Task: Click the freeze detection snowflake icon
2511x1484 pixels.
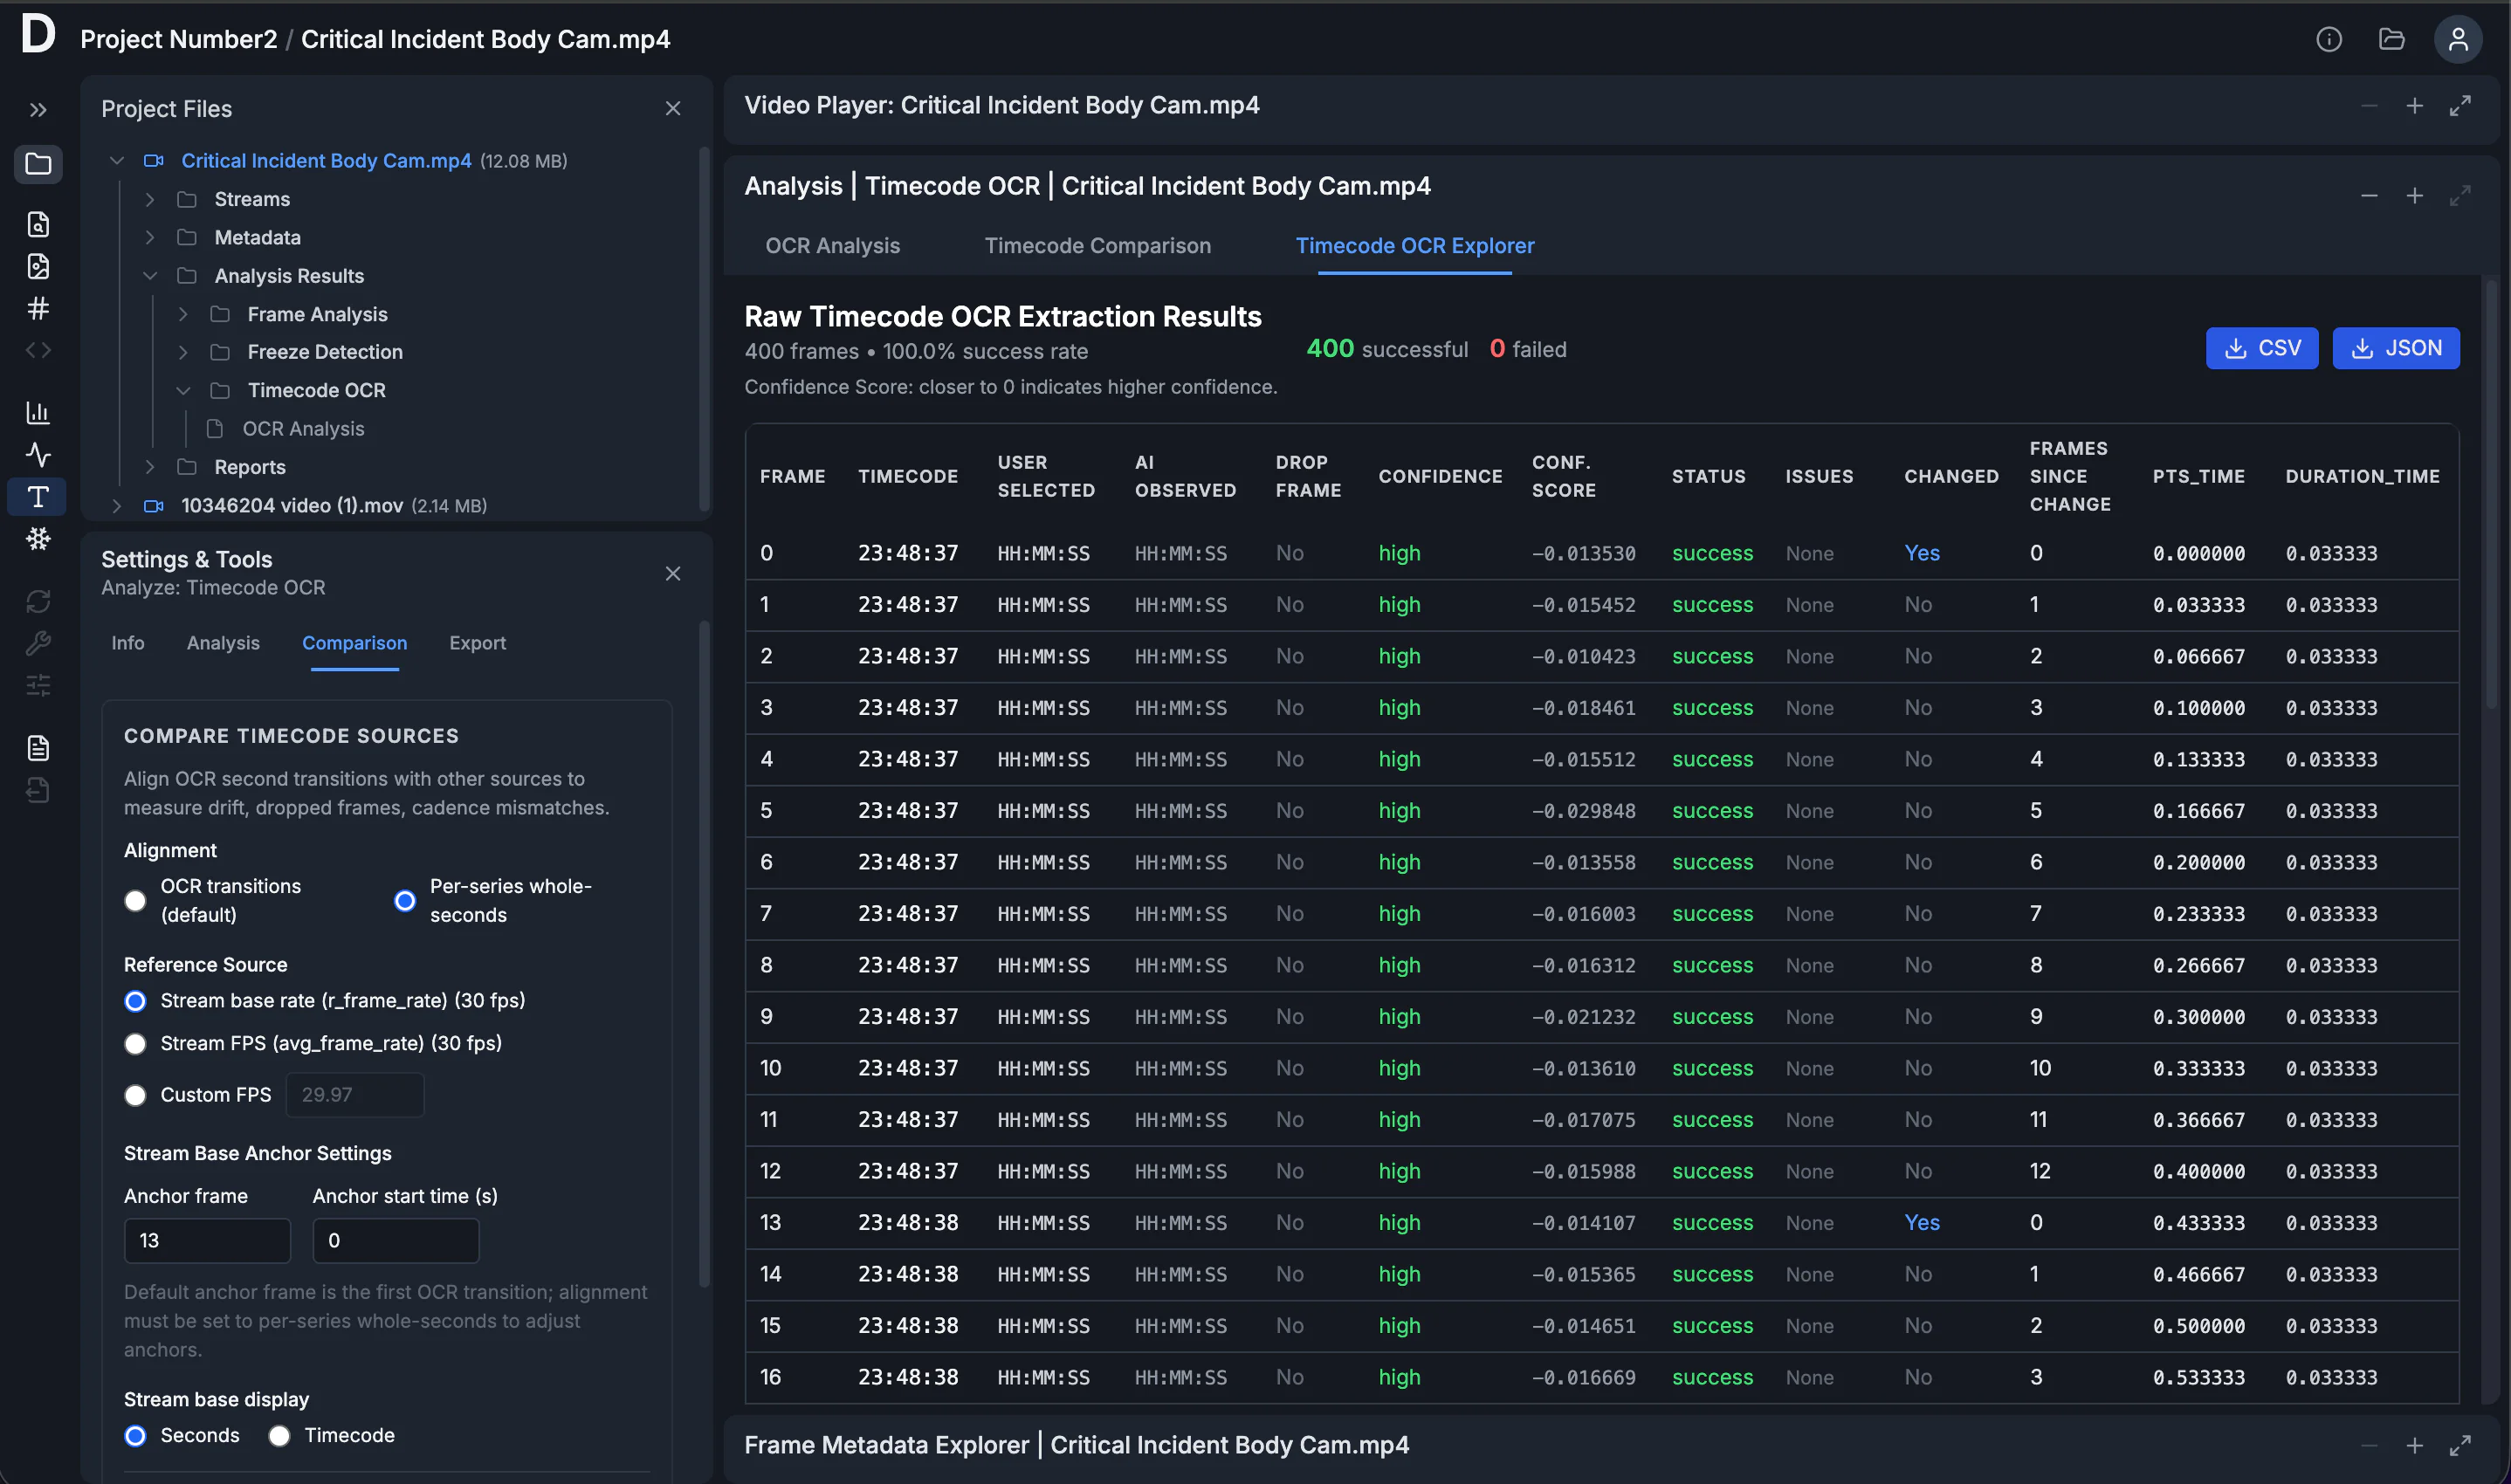Action: [38, 539]
